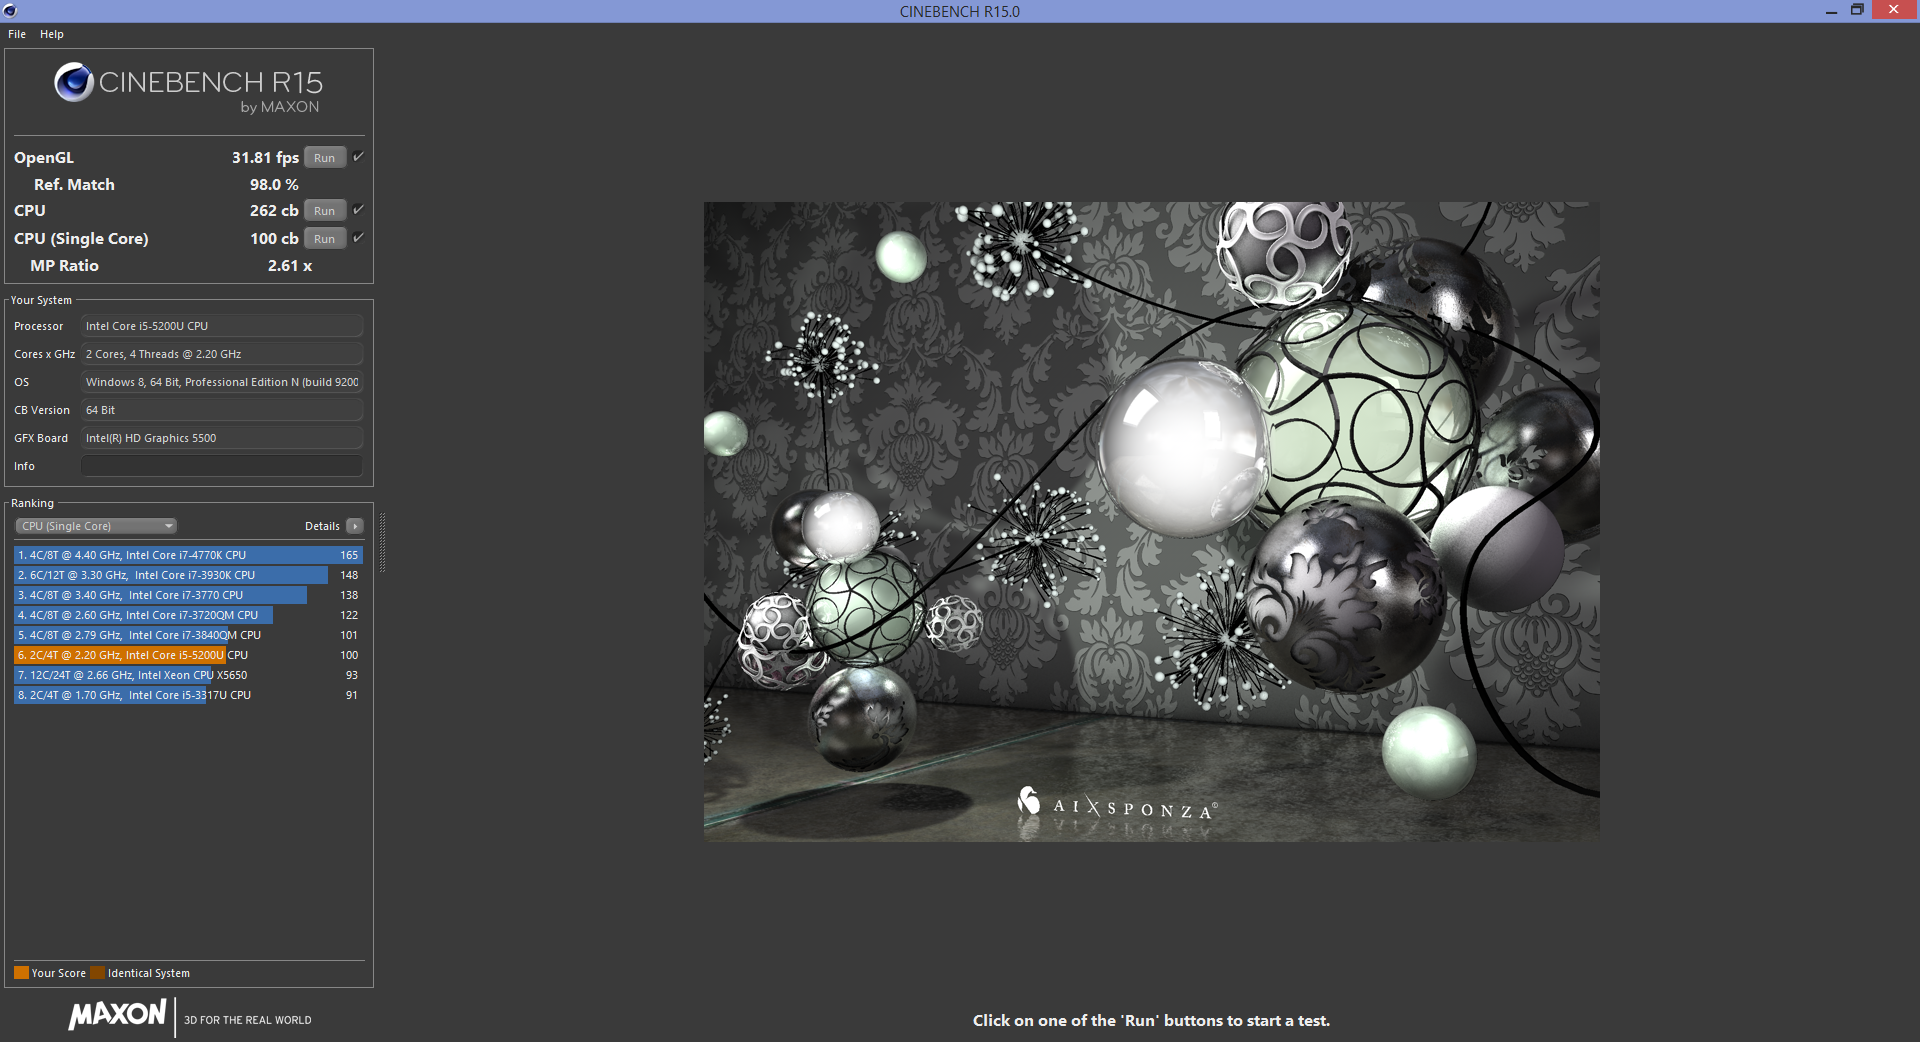Run the CPU multi-core benchmark

tap(325, 211)
